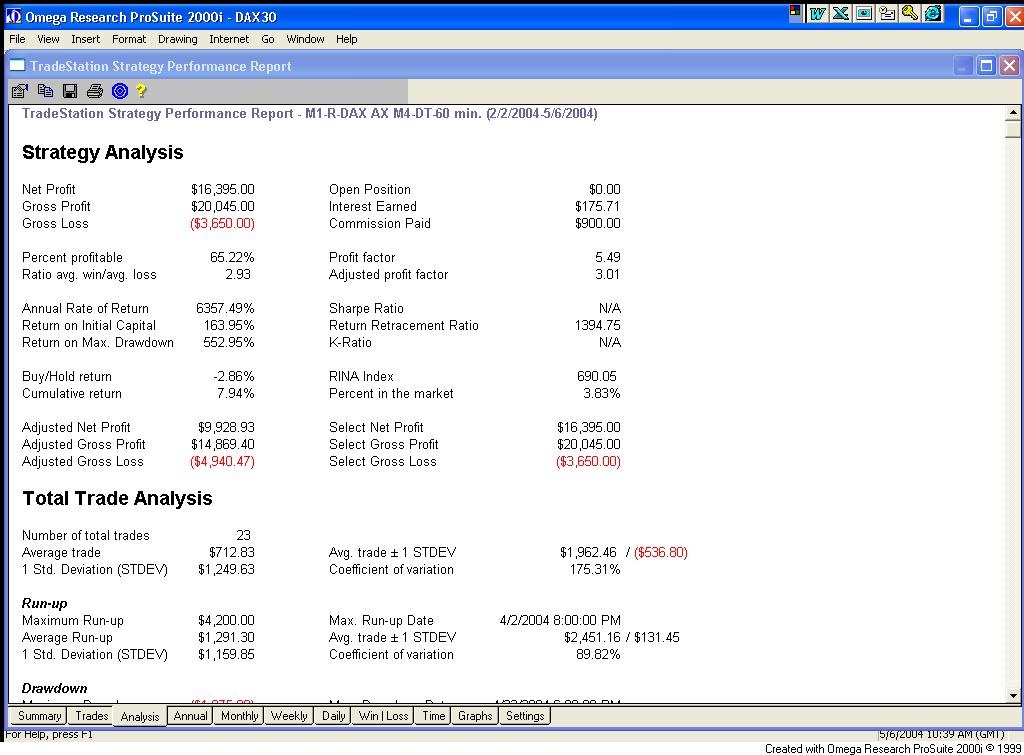Print the performance report using printer icon
The height and width of the screenshot is (755, 1024).
click(x=95, y=91)
